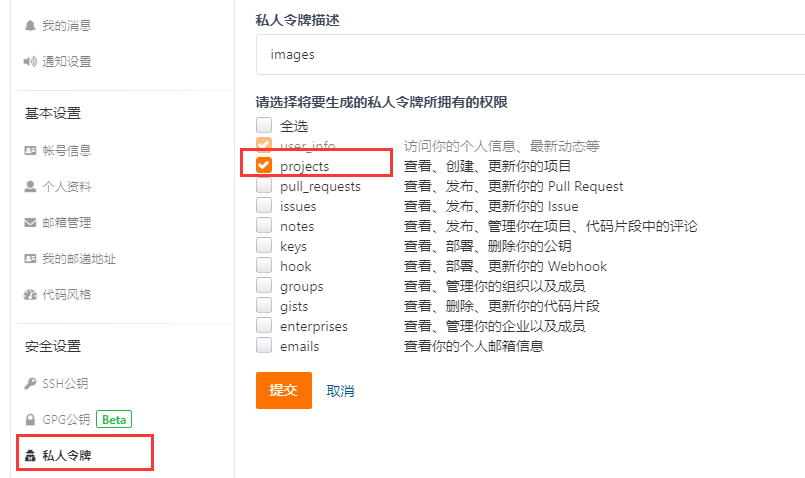Click the person icon beside 个人资料
Viewport: 805px width, 478px height.
click(30, 186)
